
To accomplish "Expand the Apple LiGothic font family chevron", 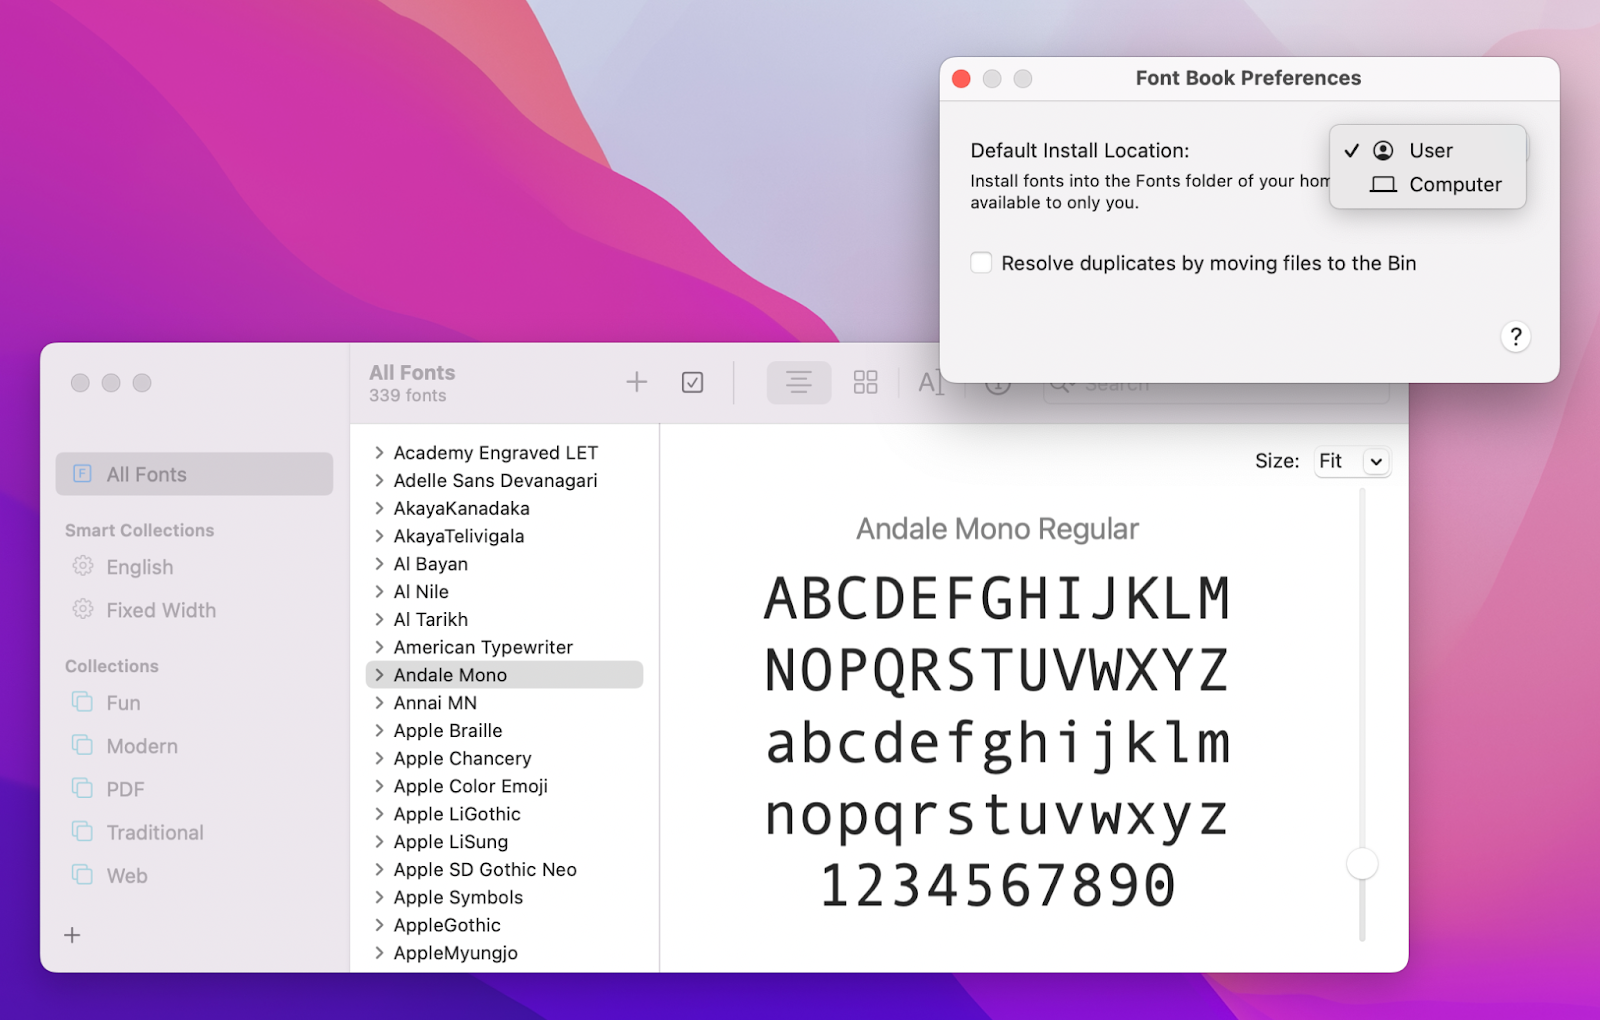I will pyautogui.click(x=379, y=814).
